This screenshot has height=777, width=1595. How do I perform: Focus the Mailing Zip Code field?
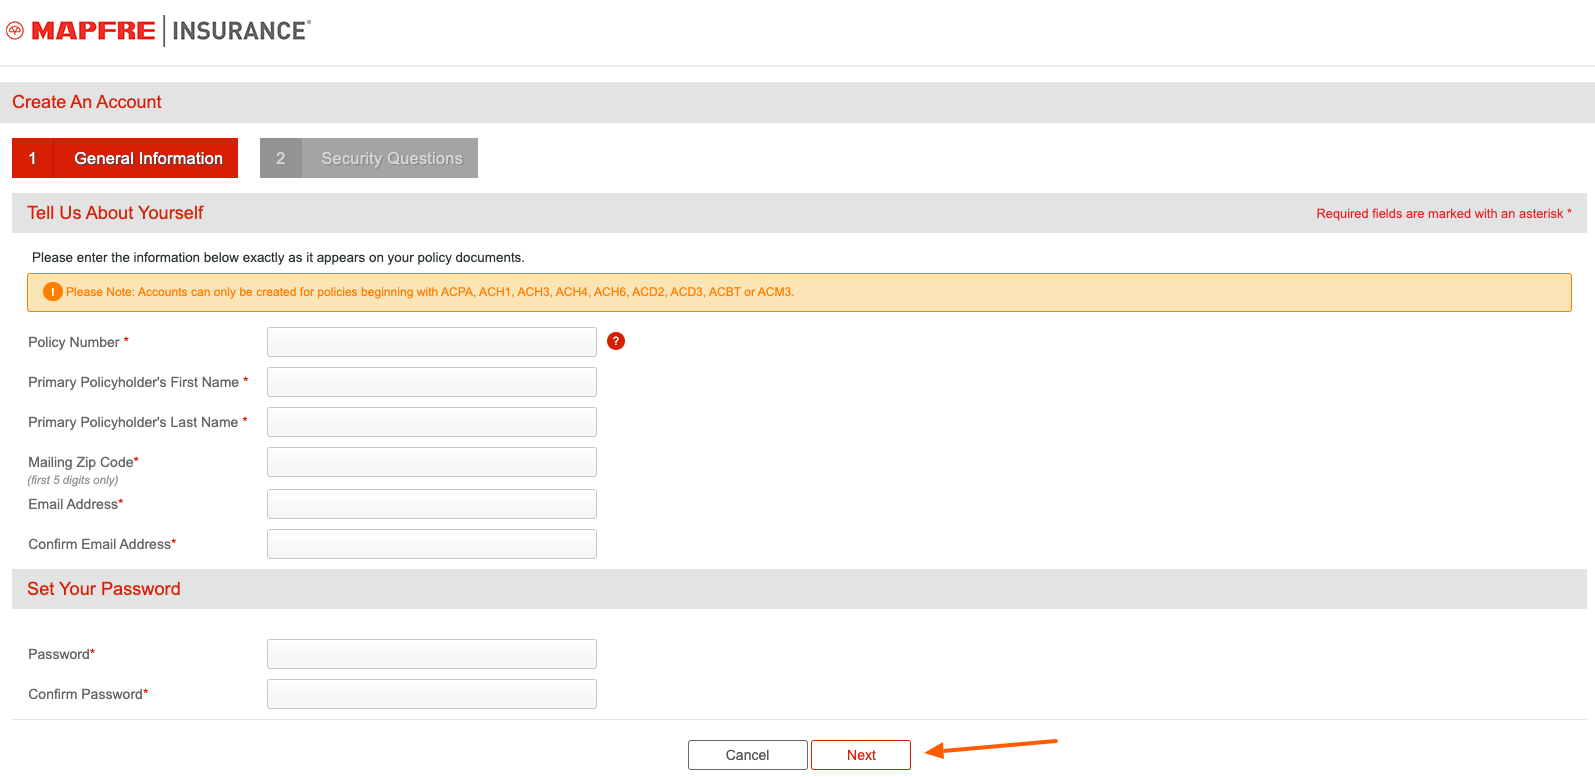click(432, 462)
